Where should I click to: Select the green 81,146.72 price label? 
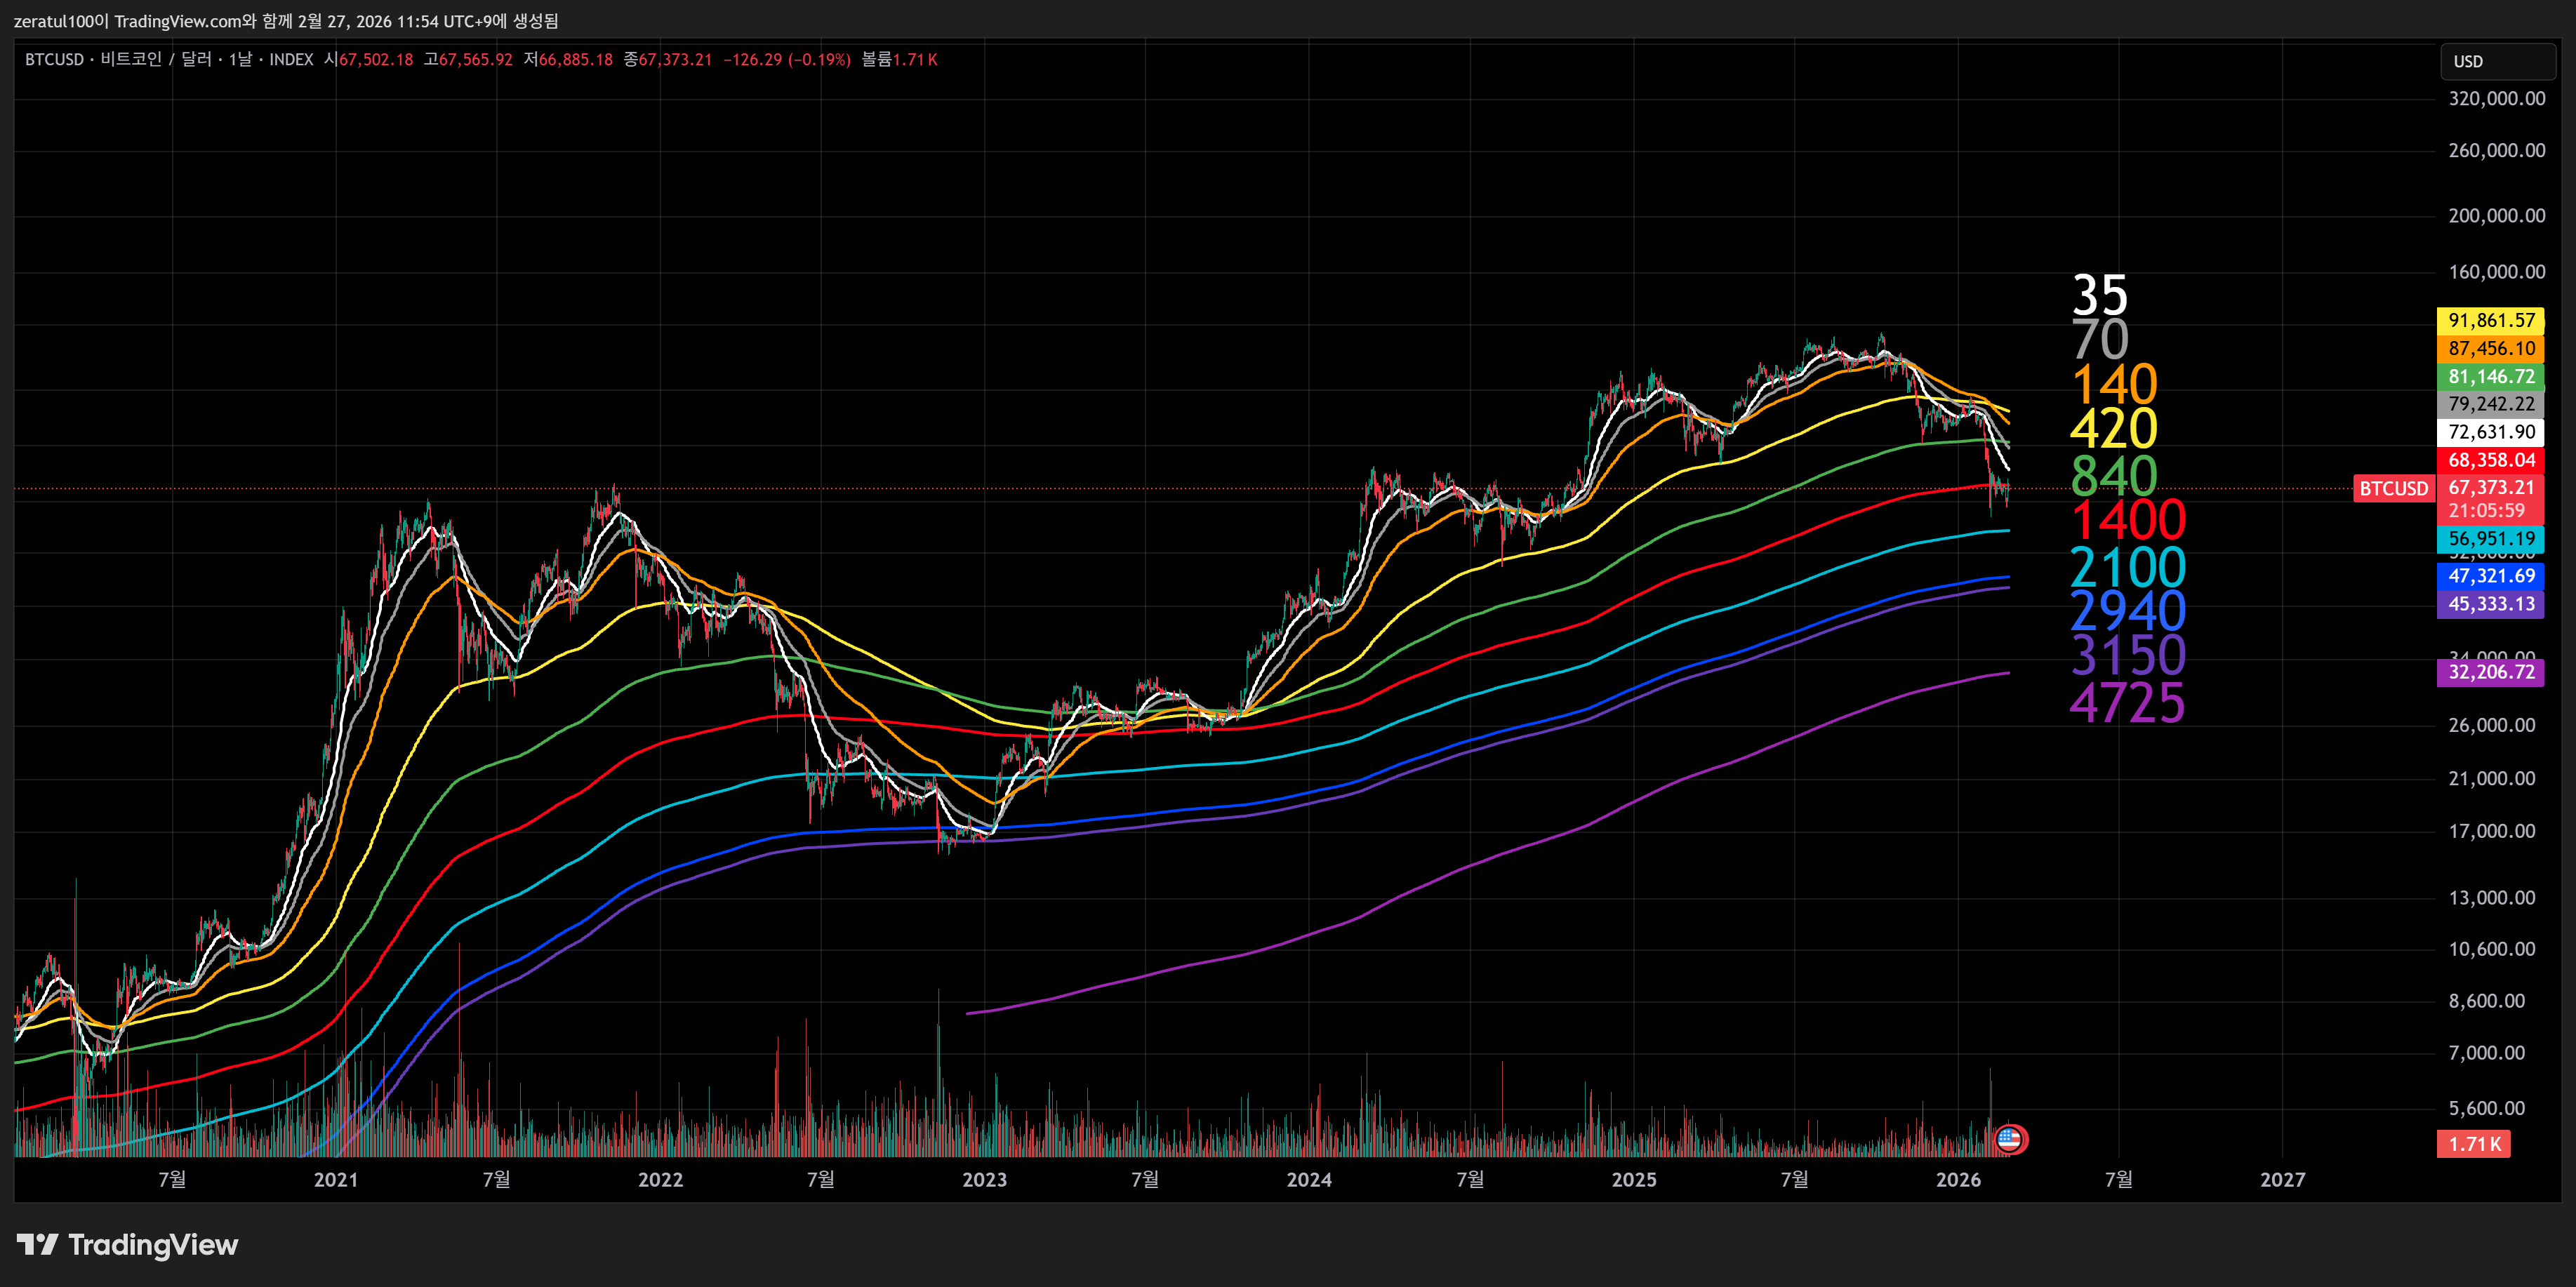click(x=2490, y=376)
